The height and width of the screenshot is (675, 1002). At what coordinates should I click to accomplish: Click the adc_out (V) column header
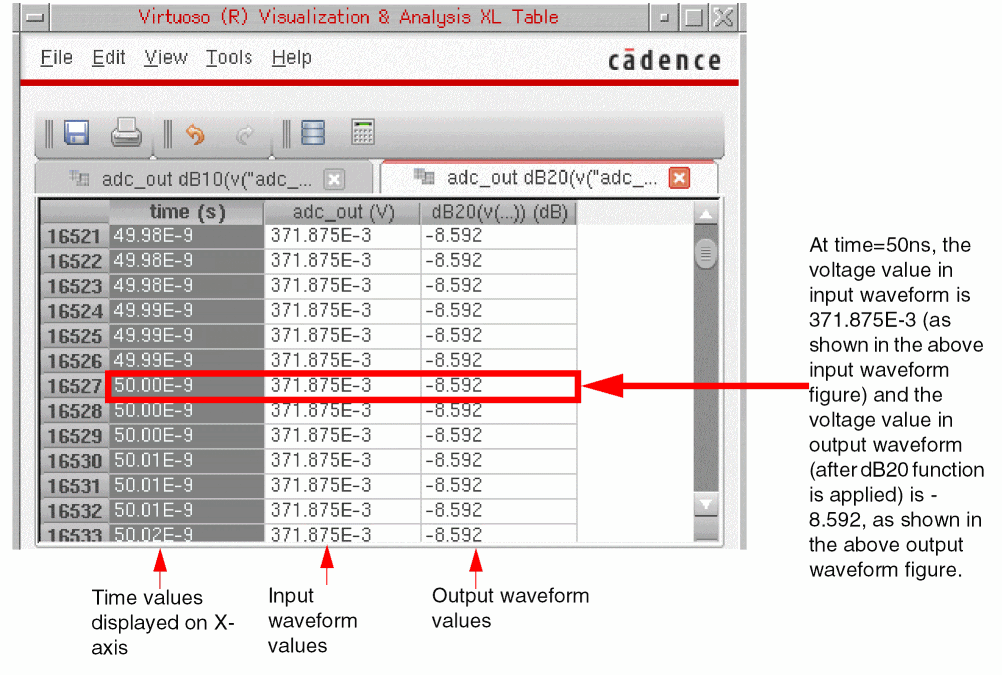click(343, 212)
